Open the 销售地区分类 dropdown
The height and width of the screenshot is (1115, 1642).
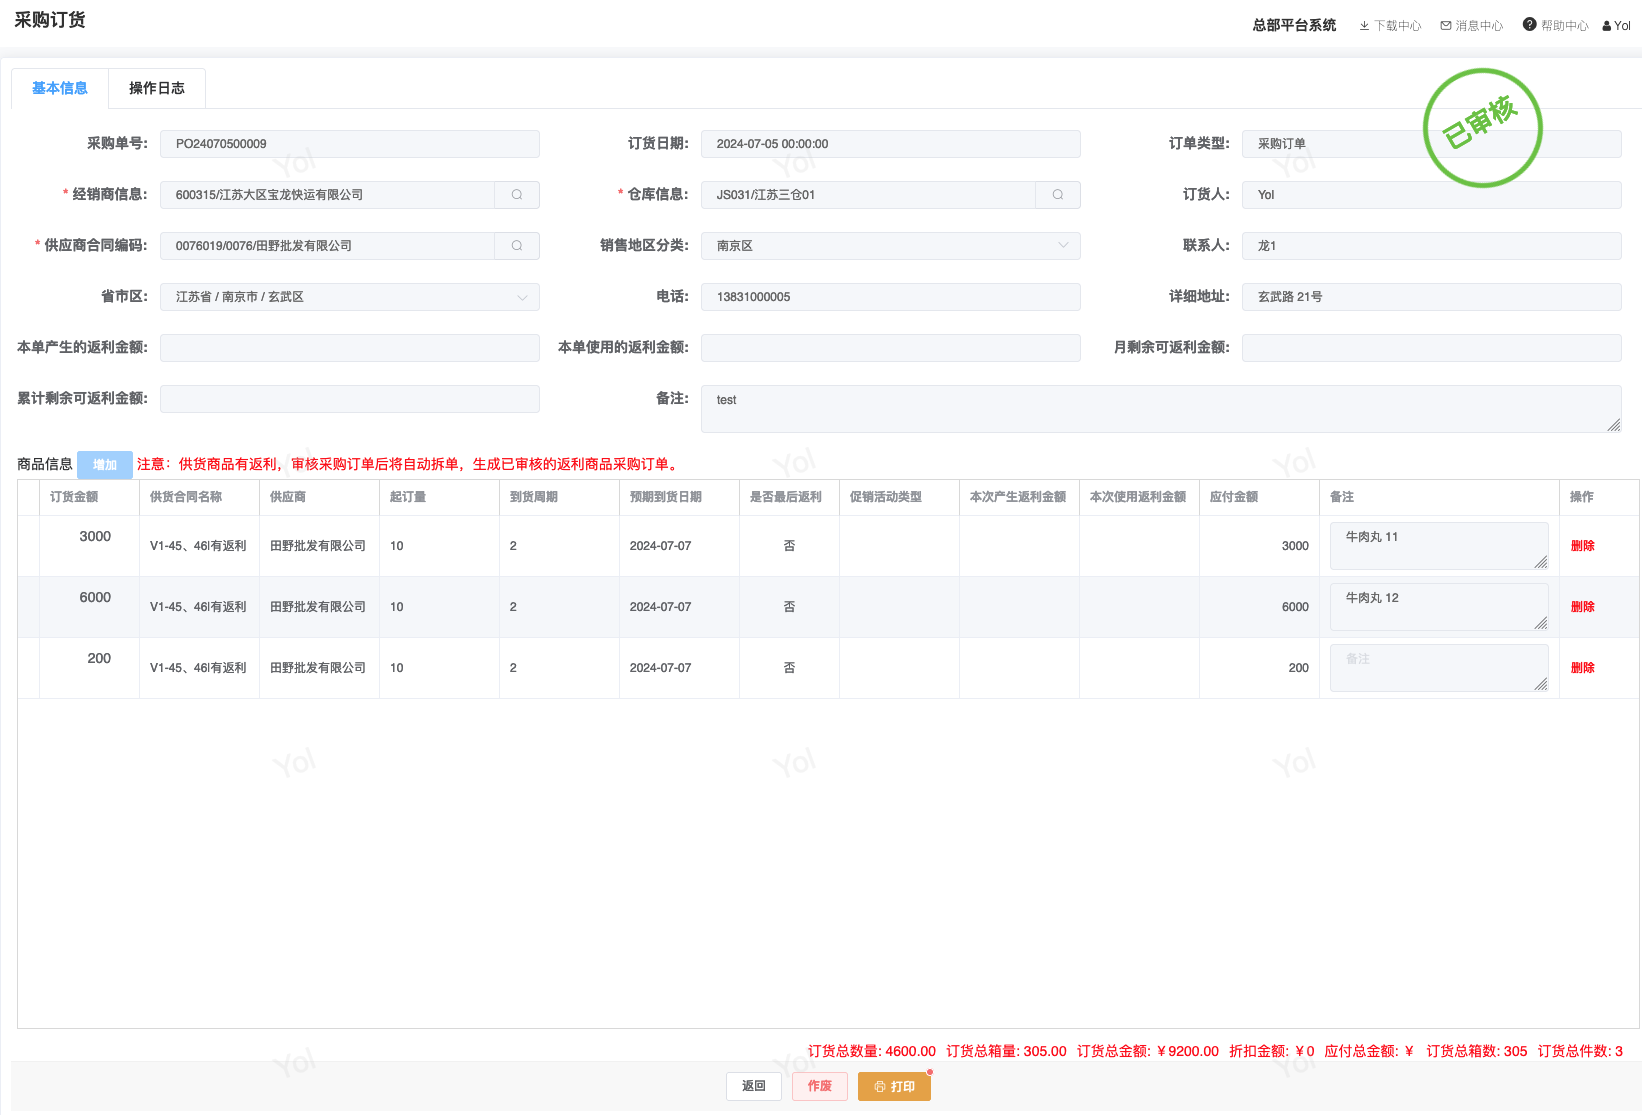890,246
